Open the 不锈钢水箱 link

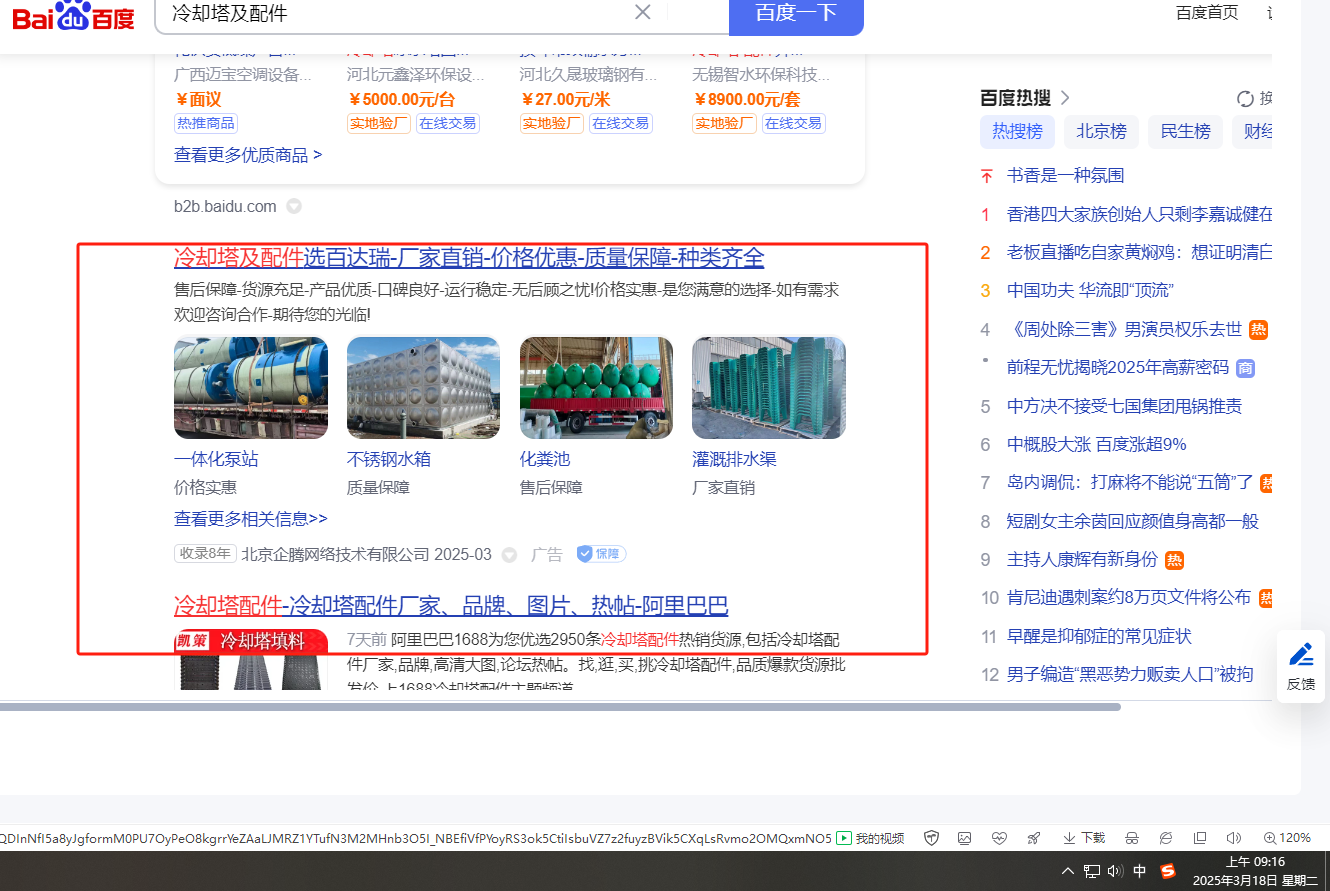(x=389, y=460)
